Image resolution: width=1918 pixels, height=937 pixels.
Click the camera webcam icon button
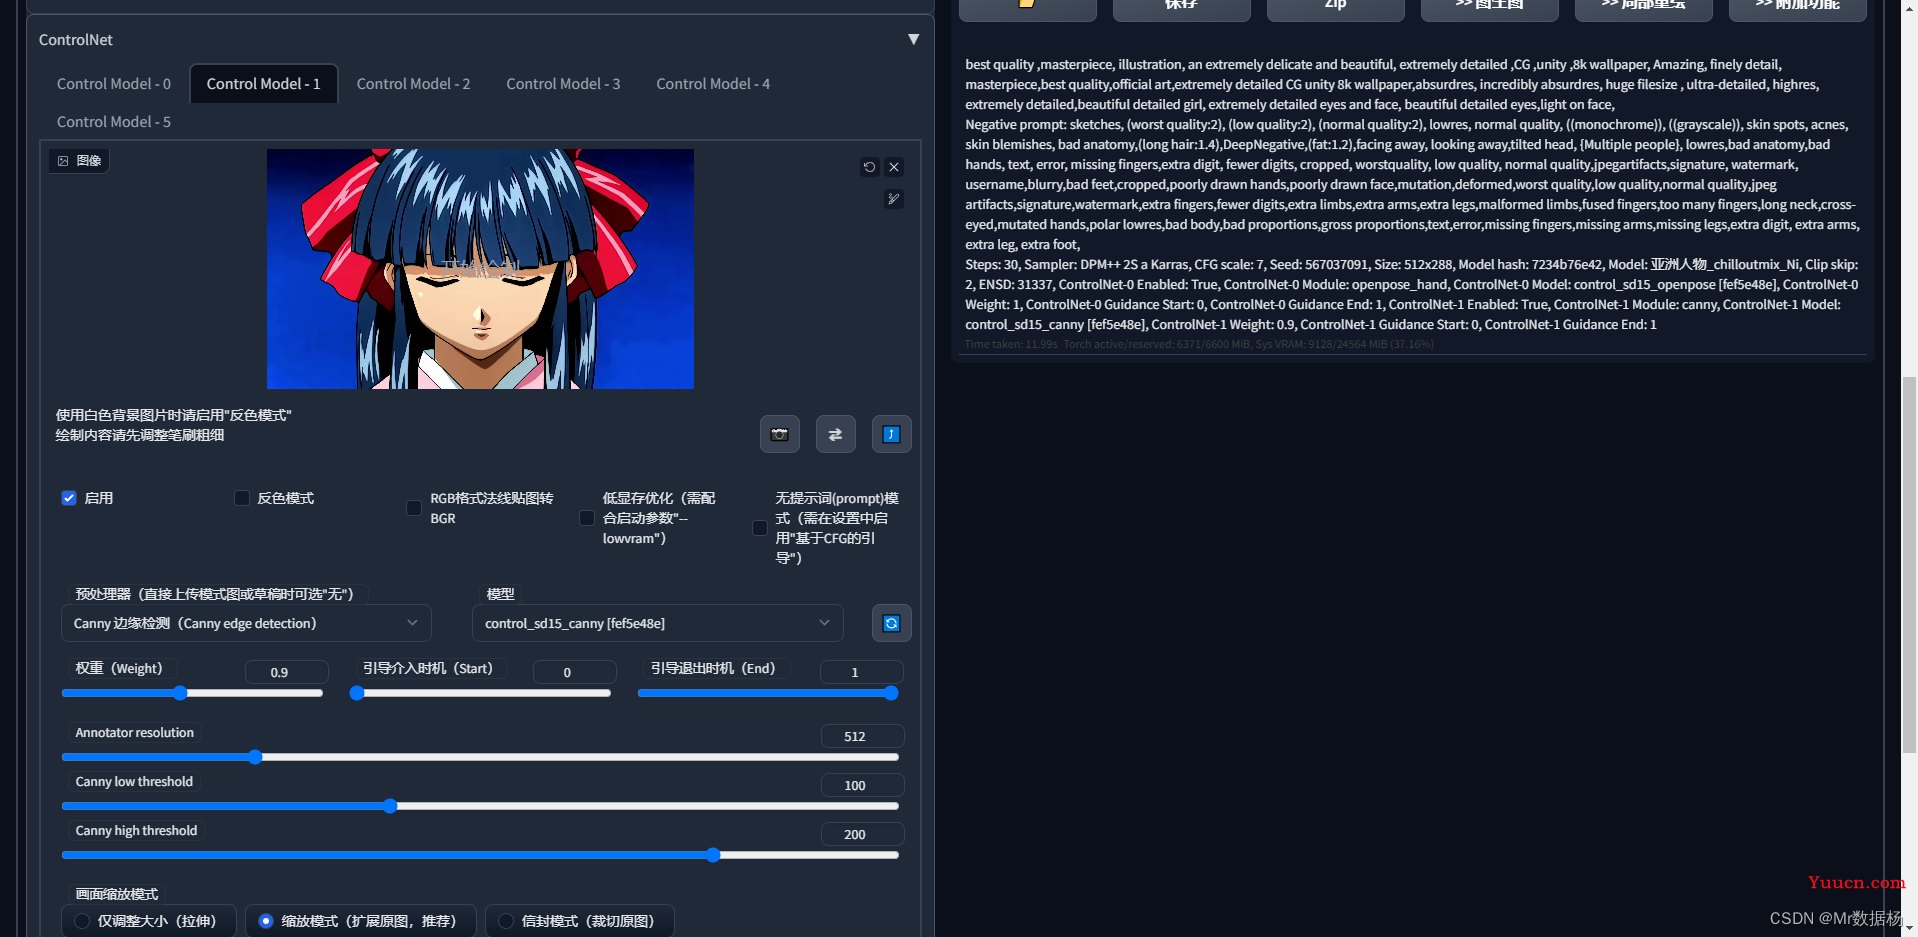point(779,434)
